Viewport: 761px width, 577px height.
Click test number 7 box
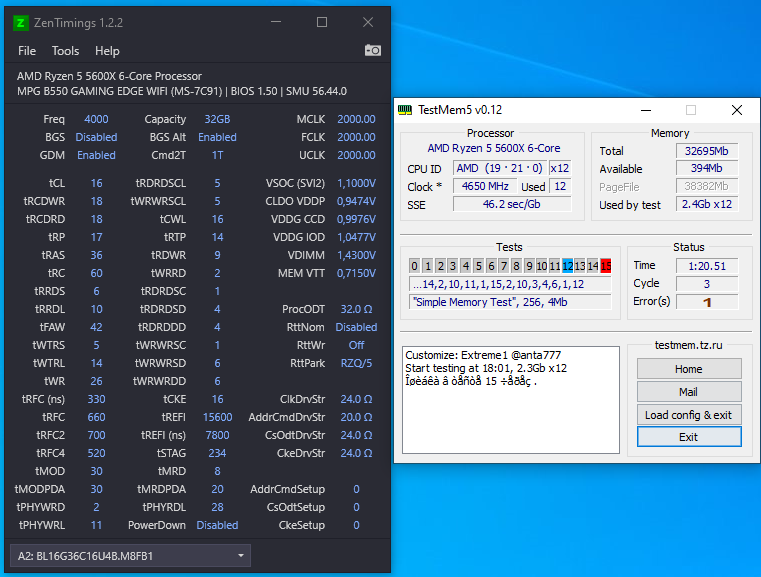[x=504, y=266]
